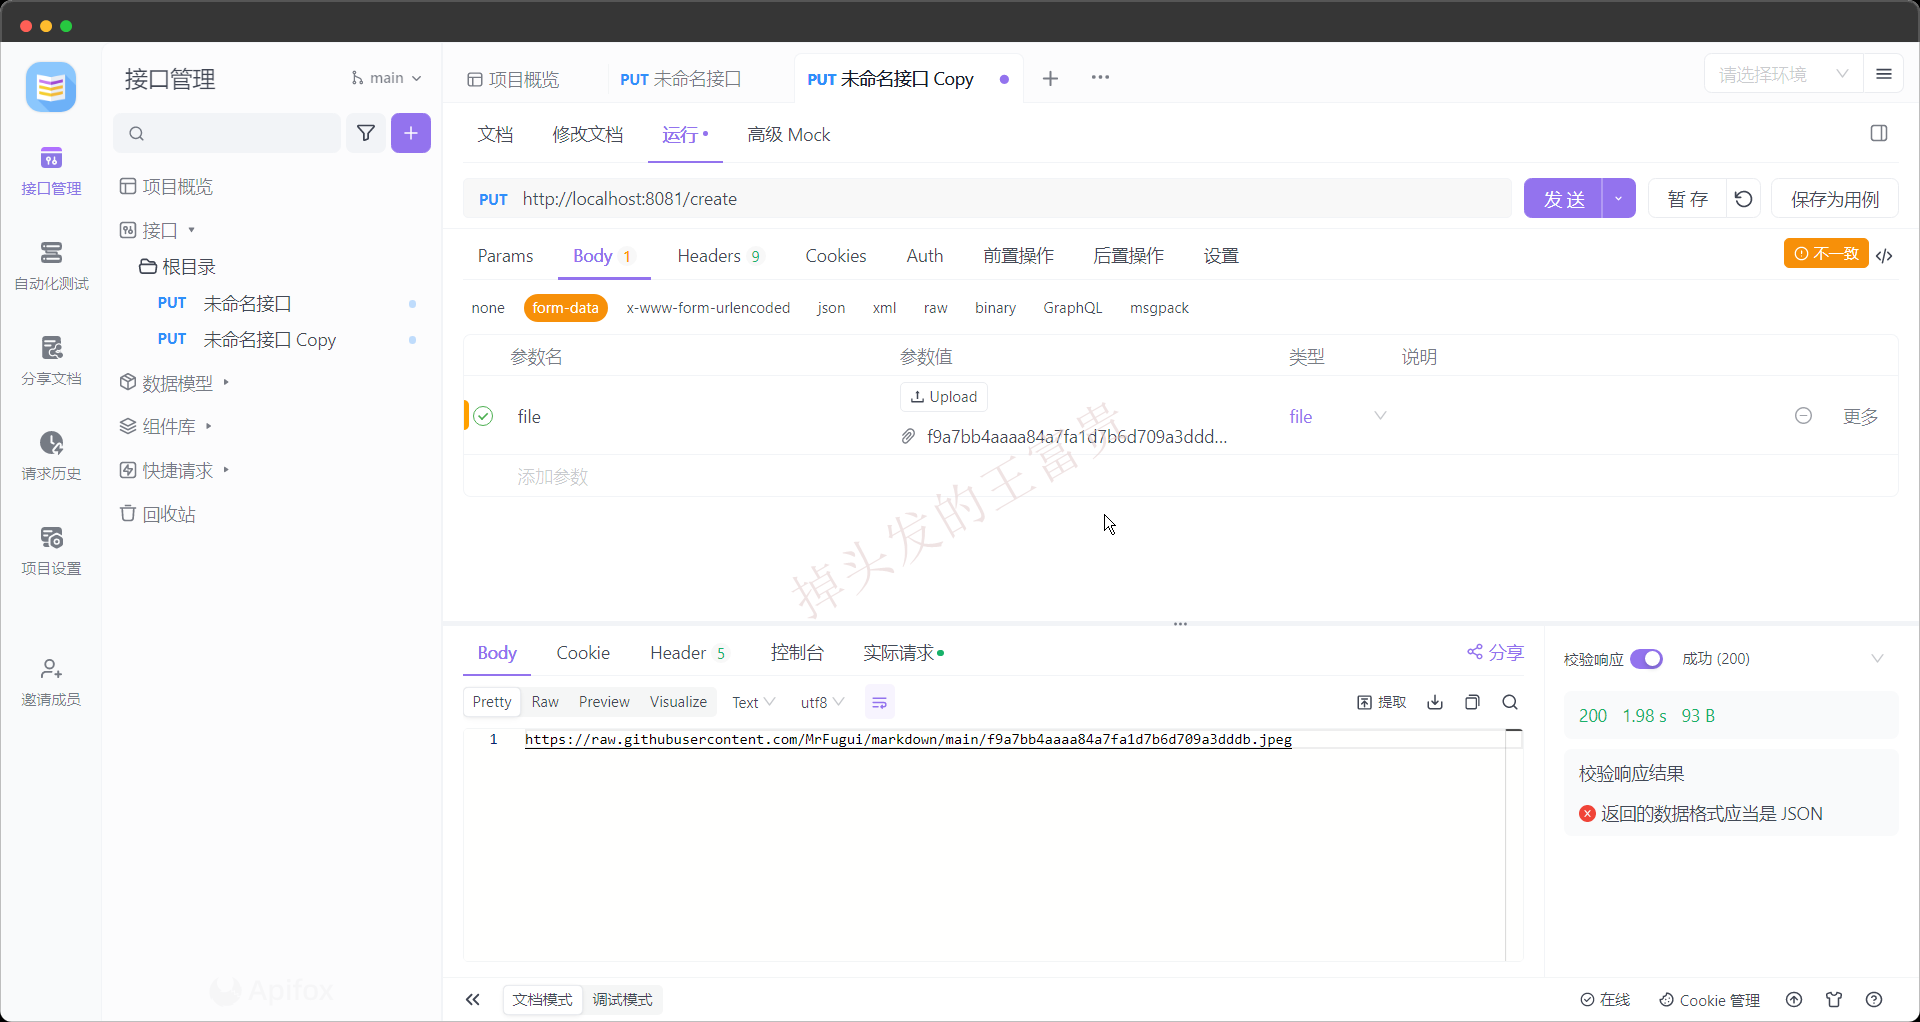This screenshot has width=1920, height=1022.
Task: Open the 请选择环境 environment dropdown
Action: click(1783, 75)
